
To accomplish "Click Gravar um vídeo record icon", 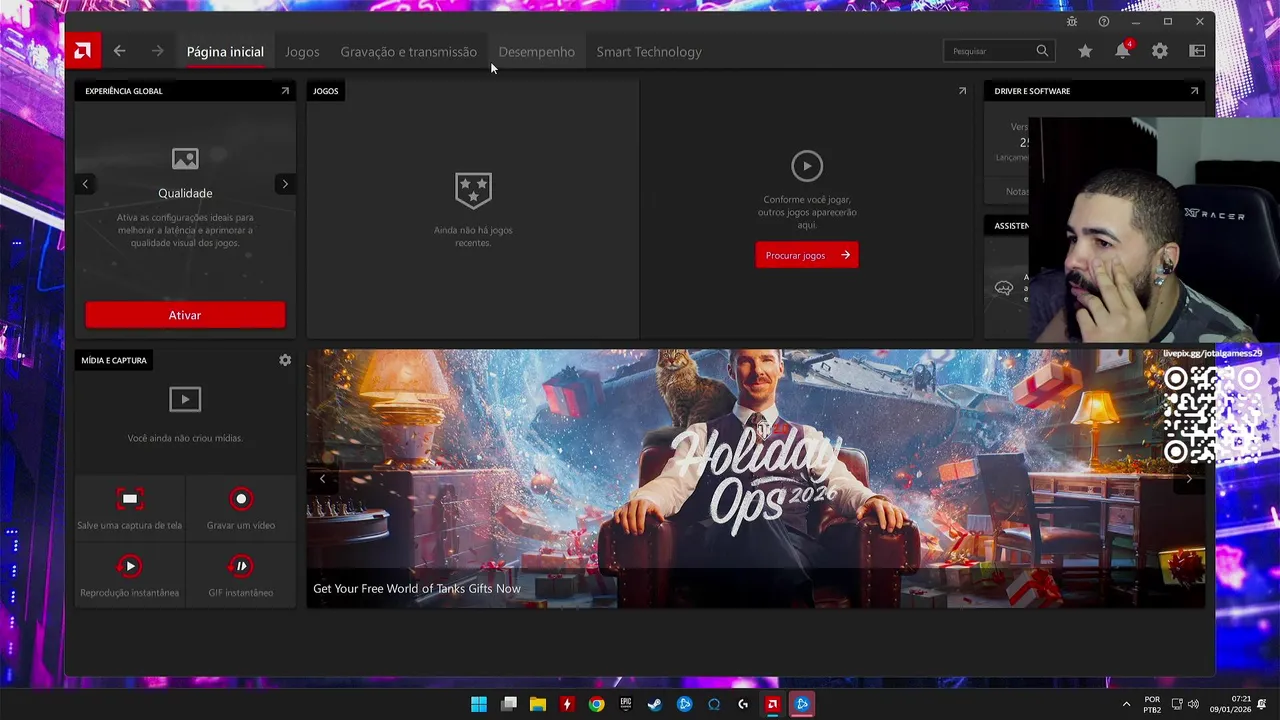I will (x=241, y=499).
